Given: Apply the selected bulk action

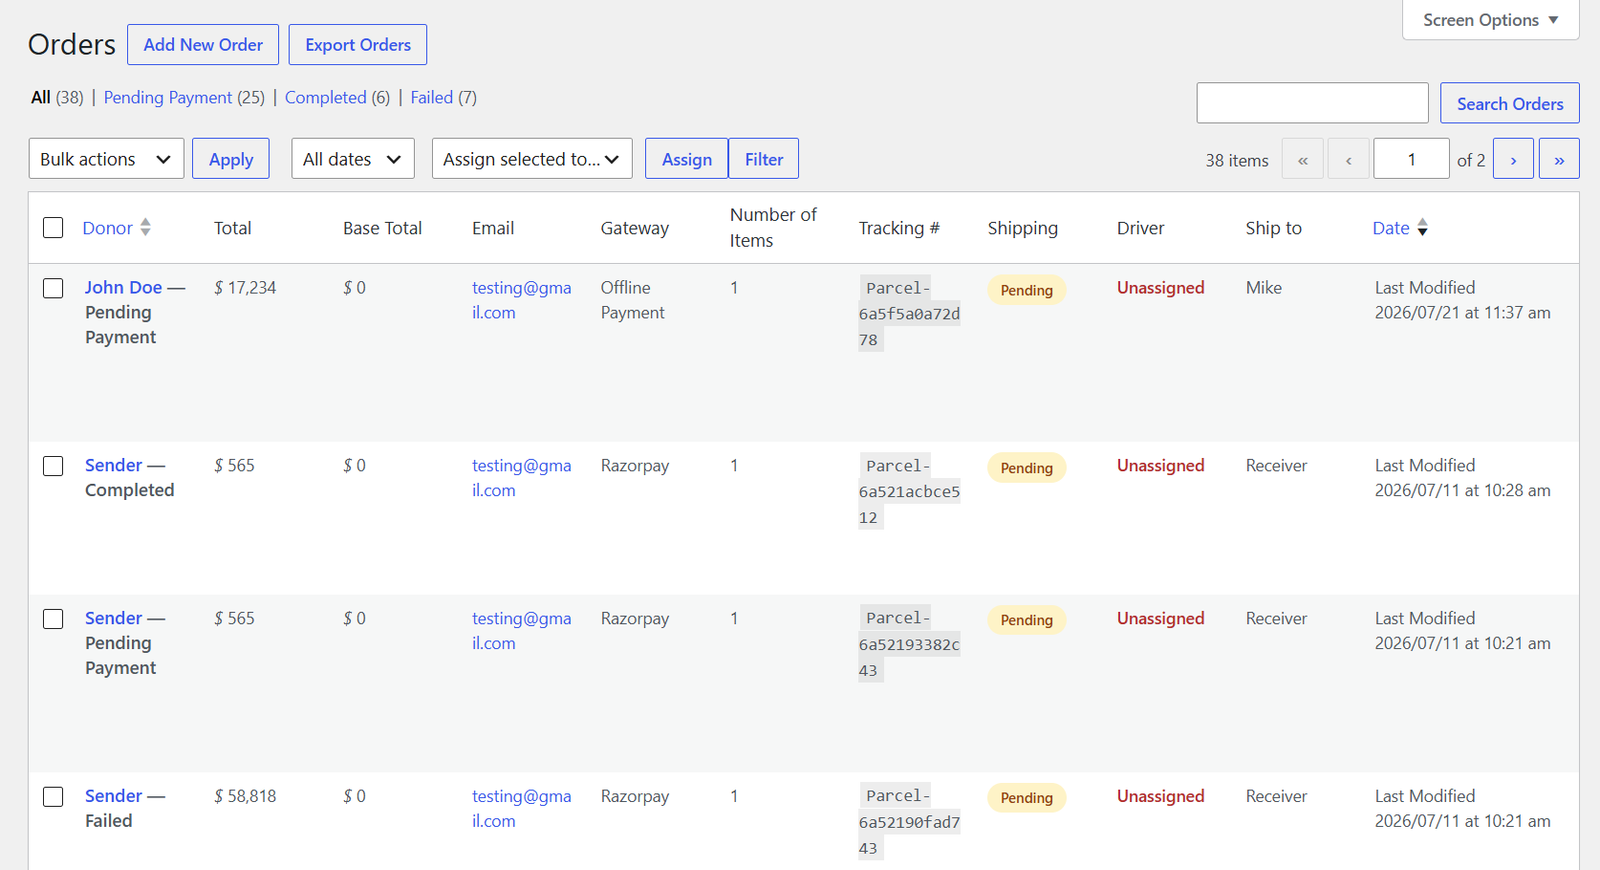Looking at the screenshot, I should point(231,159).
